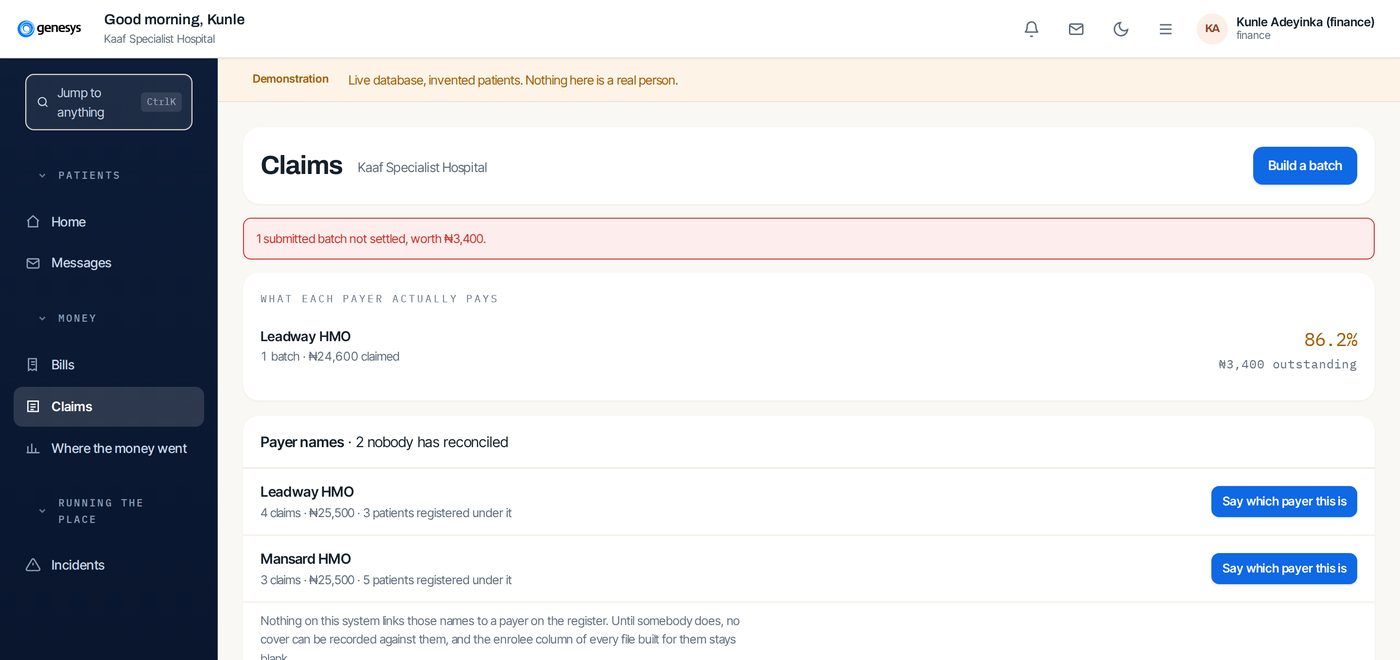Viewport: 1400px width, 660px height.
Task: Click the Incidents warning triangle icon
Action: coord(33,565)
